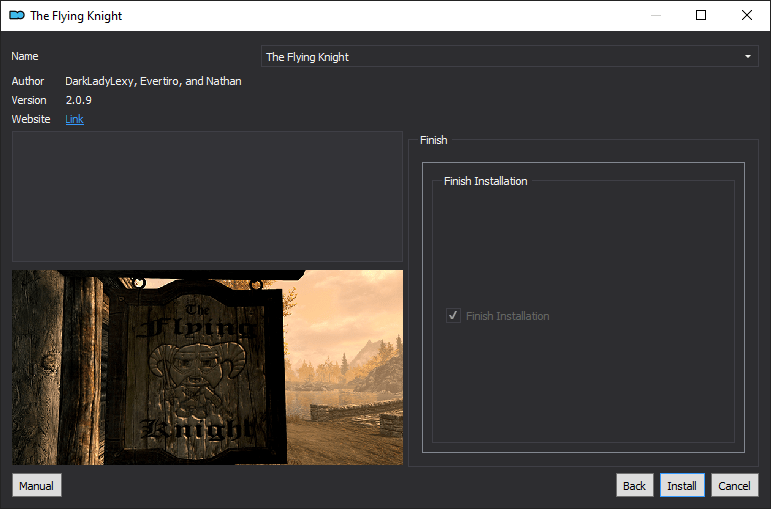Close the installer window
Screen dimensions: 771x509
(746, 15)
